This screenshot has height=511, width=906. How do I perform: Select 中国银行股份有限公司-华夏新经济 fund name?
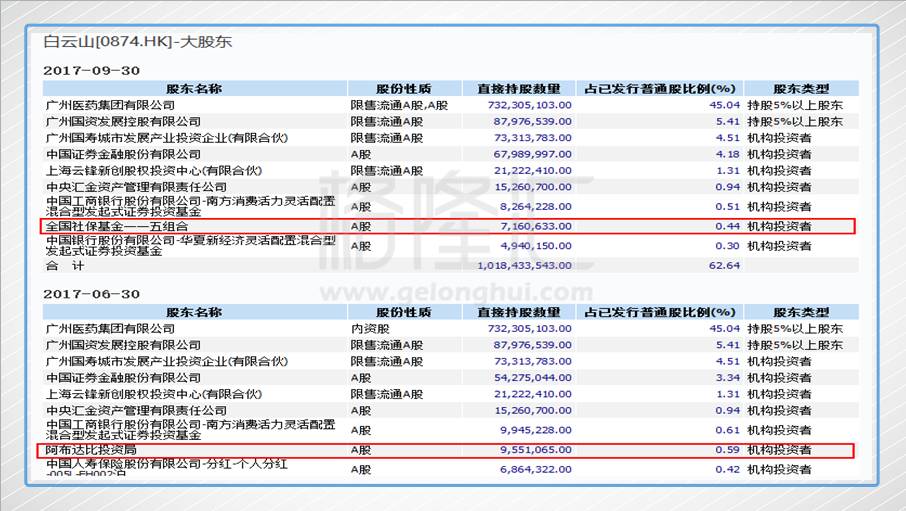tap(191, 246)
